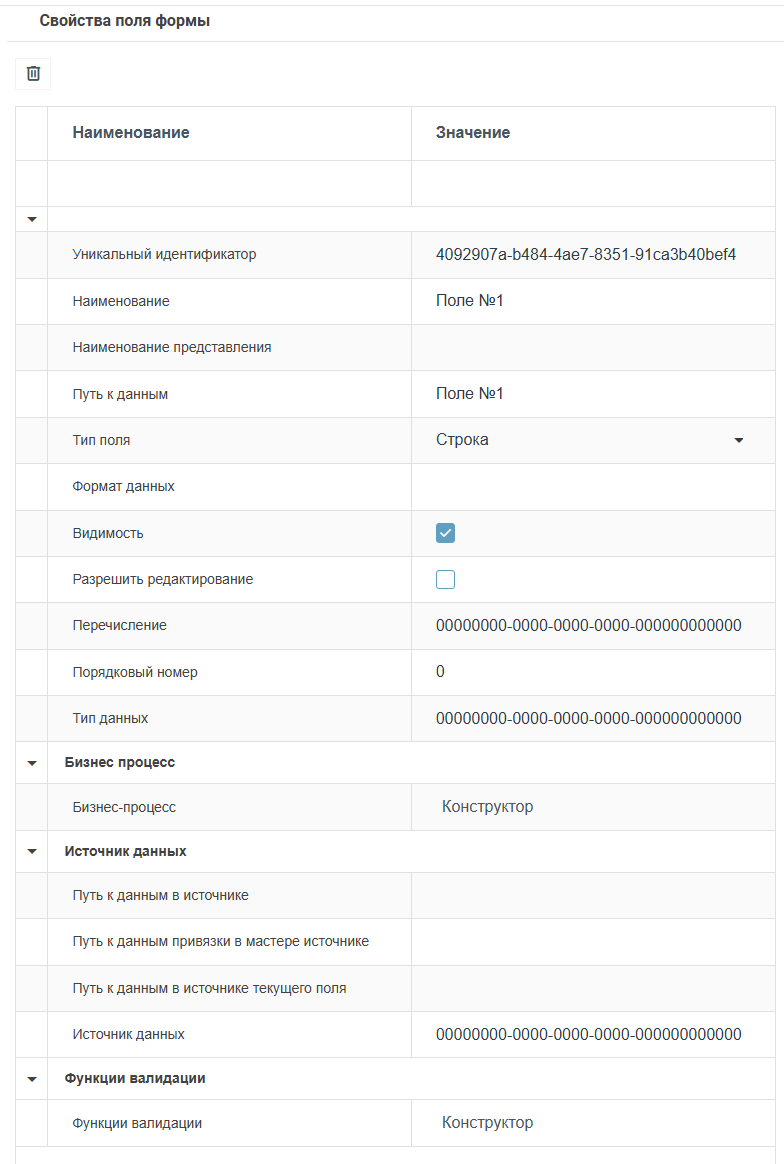784x1164 pixels.
Task: Enable the Разрешить редактирование checkbox
Action: [x=444, y=579]
